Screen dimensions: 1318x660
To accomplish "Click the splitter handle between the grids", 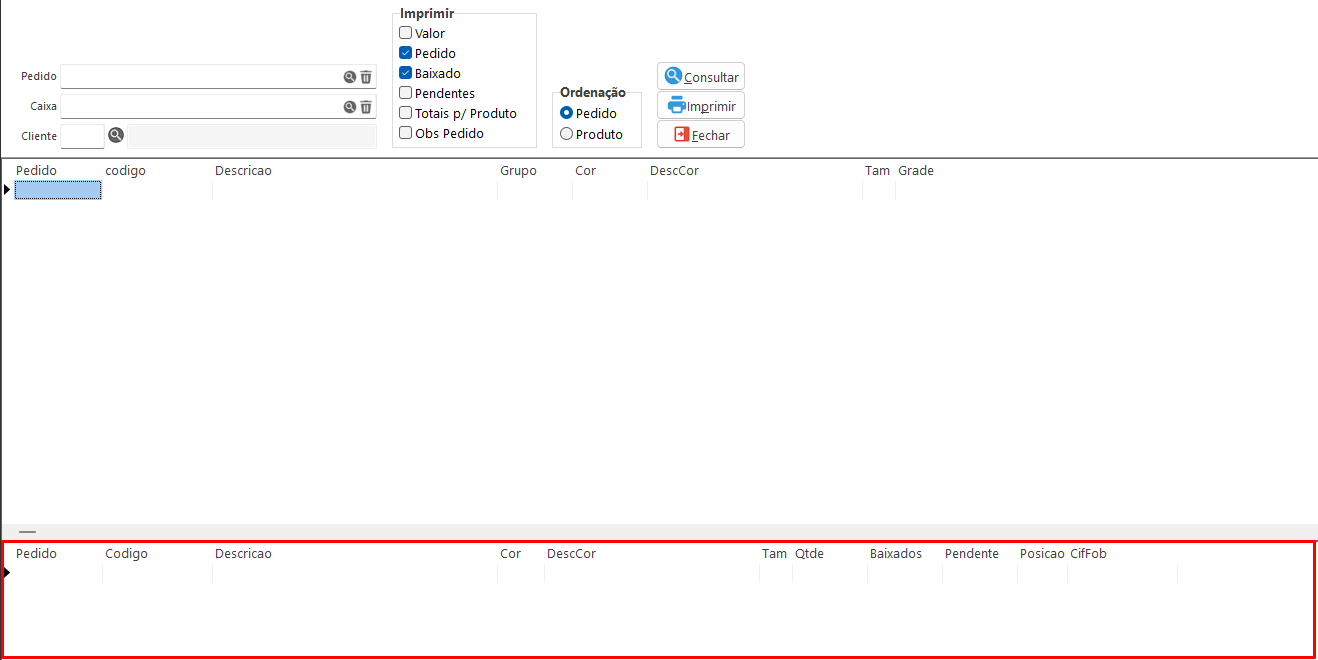I will 27,532.
